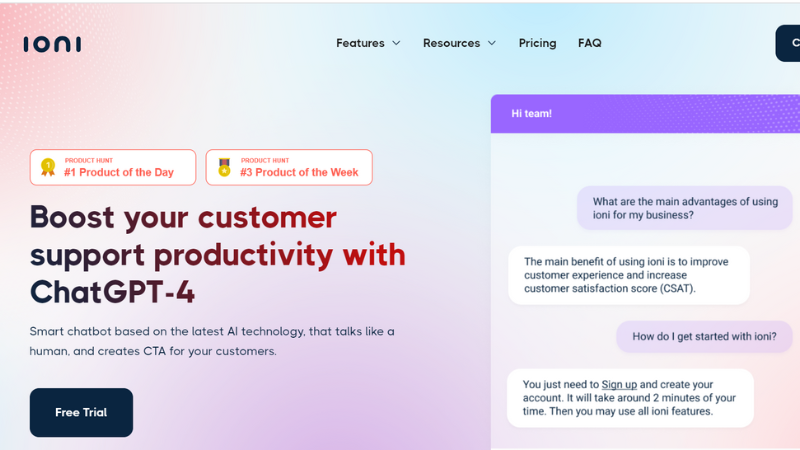This screenshot has width=800, height=450.
Task: Click the 'Hi team!' chat header
Action: pyautogui.click(x=645, y=114)
